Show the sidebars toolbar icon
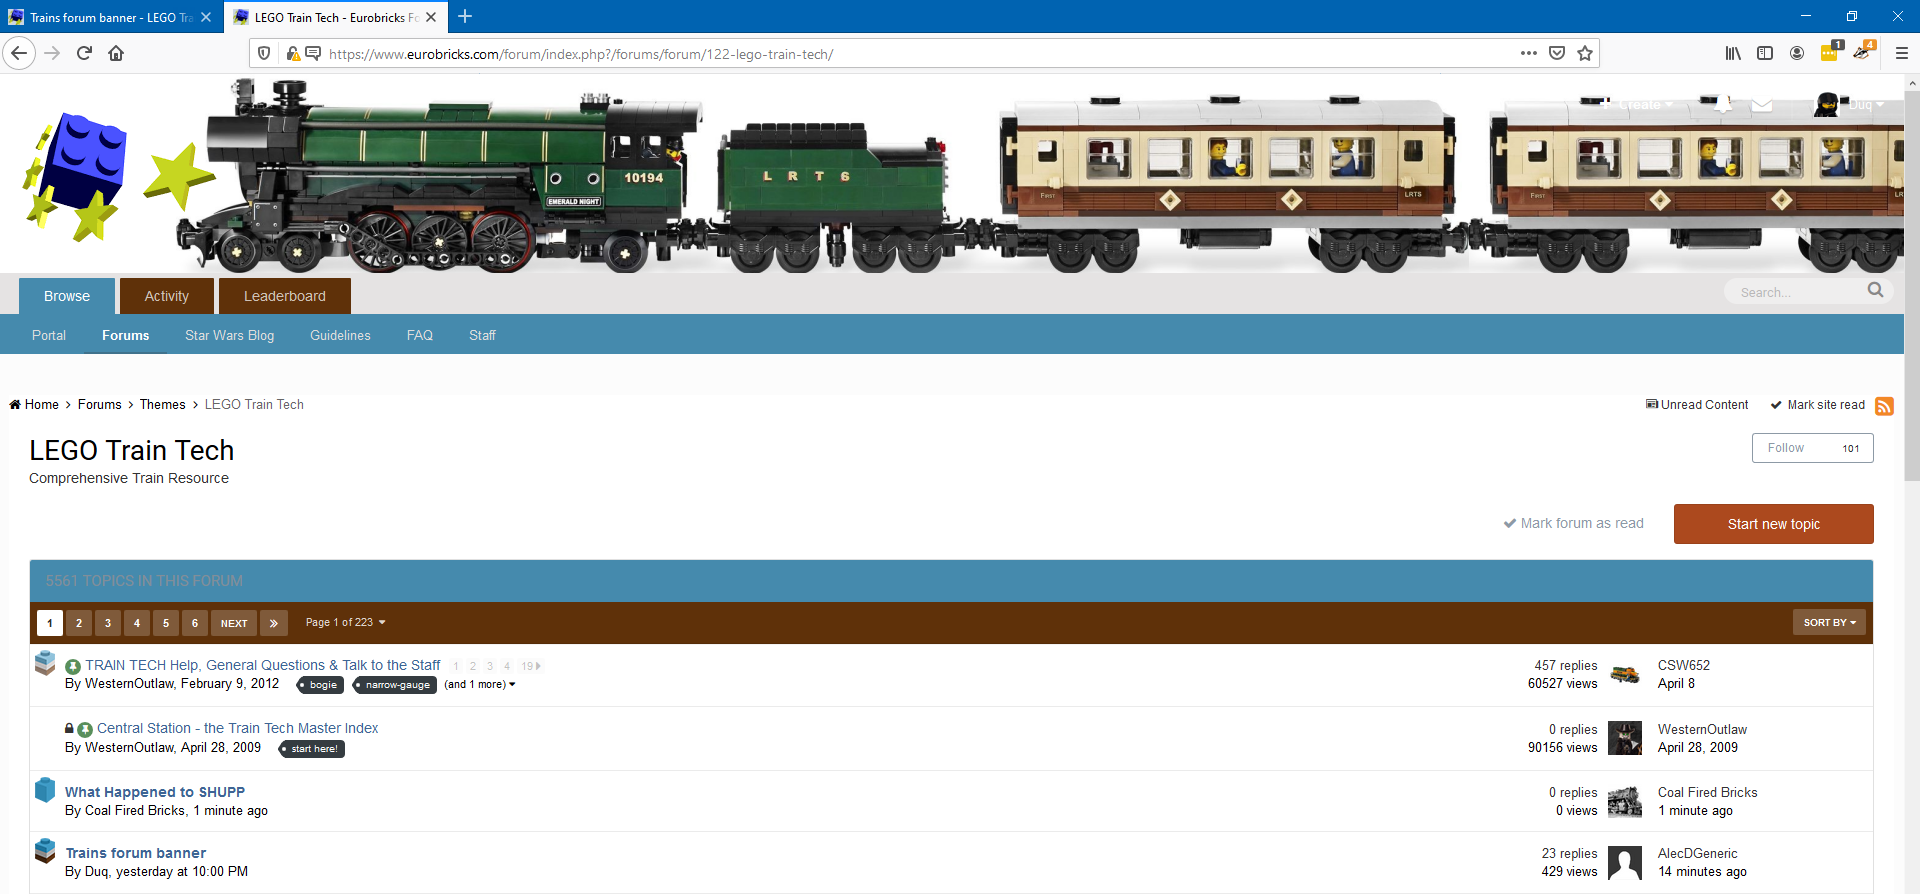The width and height of the screenshot is (1920, 894). (1765, 53)
